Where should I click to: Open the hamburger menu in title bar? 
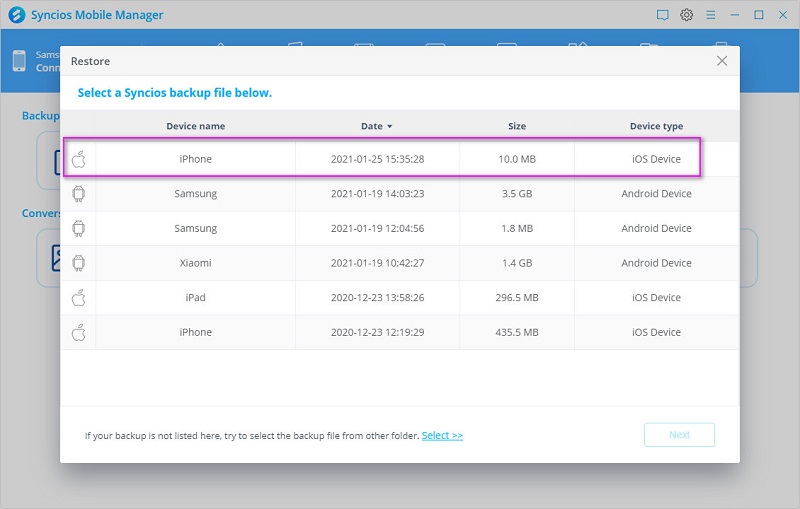click(x=711, y=15)
